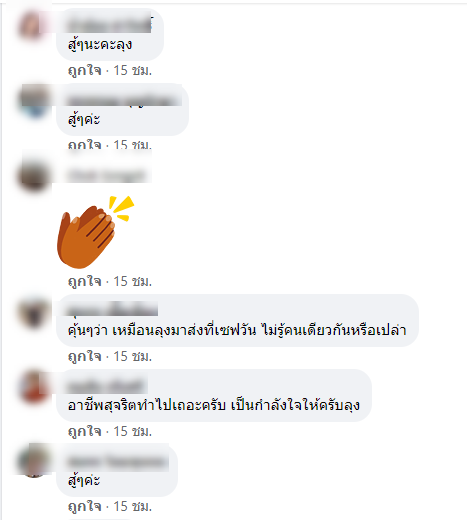Viewport: 467px width, 520px height.
Task: Like the clapping hands sticker comment
Action: point(84,282)
